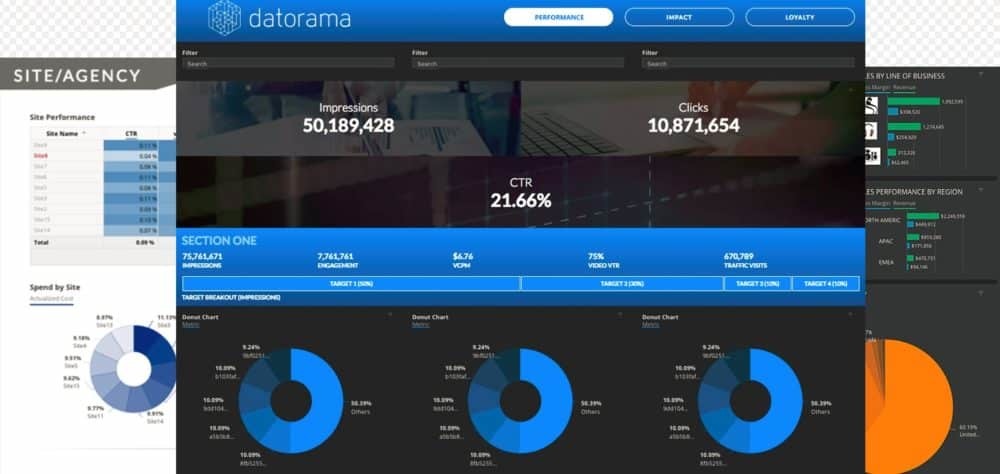
Task: Sort by the Site Name column arrow
Action: [84, 132]
